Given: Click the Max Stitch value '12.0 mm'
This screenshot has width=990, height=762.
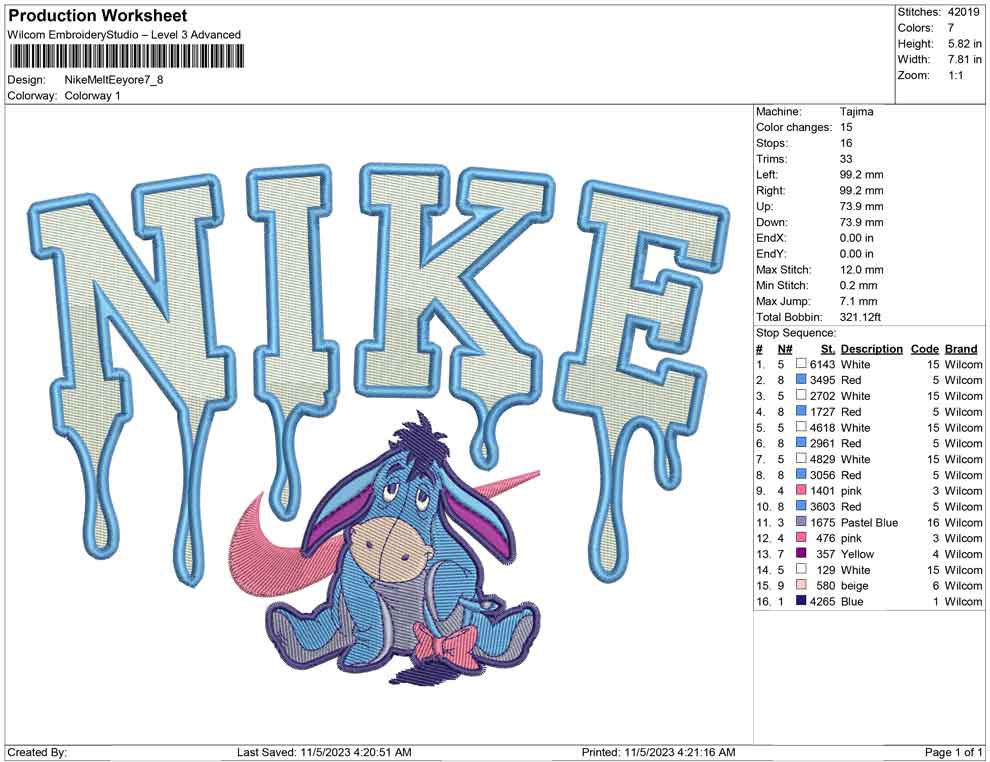Looking at the screenshot, I should pos(861,270).
